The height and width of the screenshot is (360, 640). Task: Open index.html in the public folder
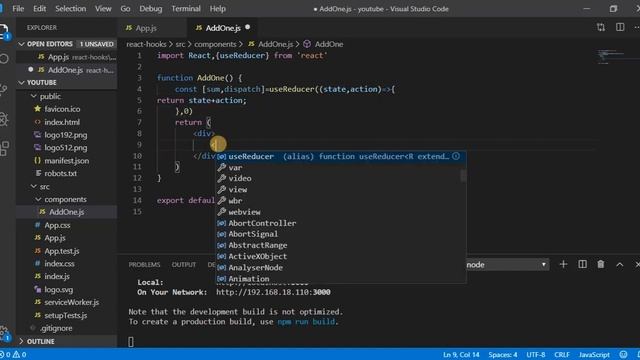click(x=62, y=122)
